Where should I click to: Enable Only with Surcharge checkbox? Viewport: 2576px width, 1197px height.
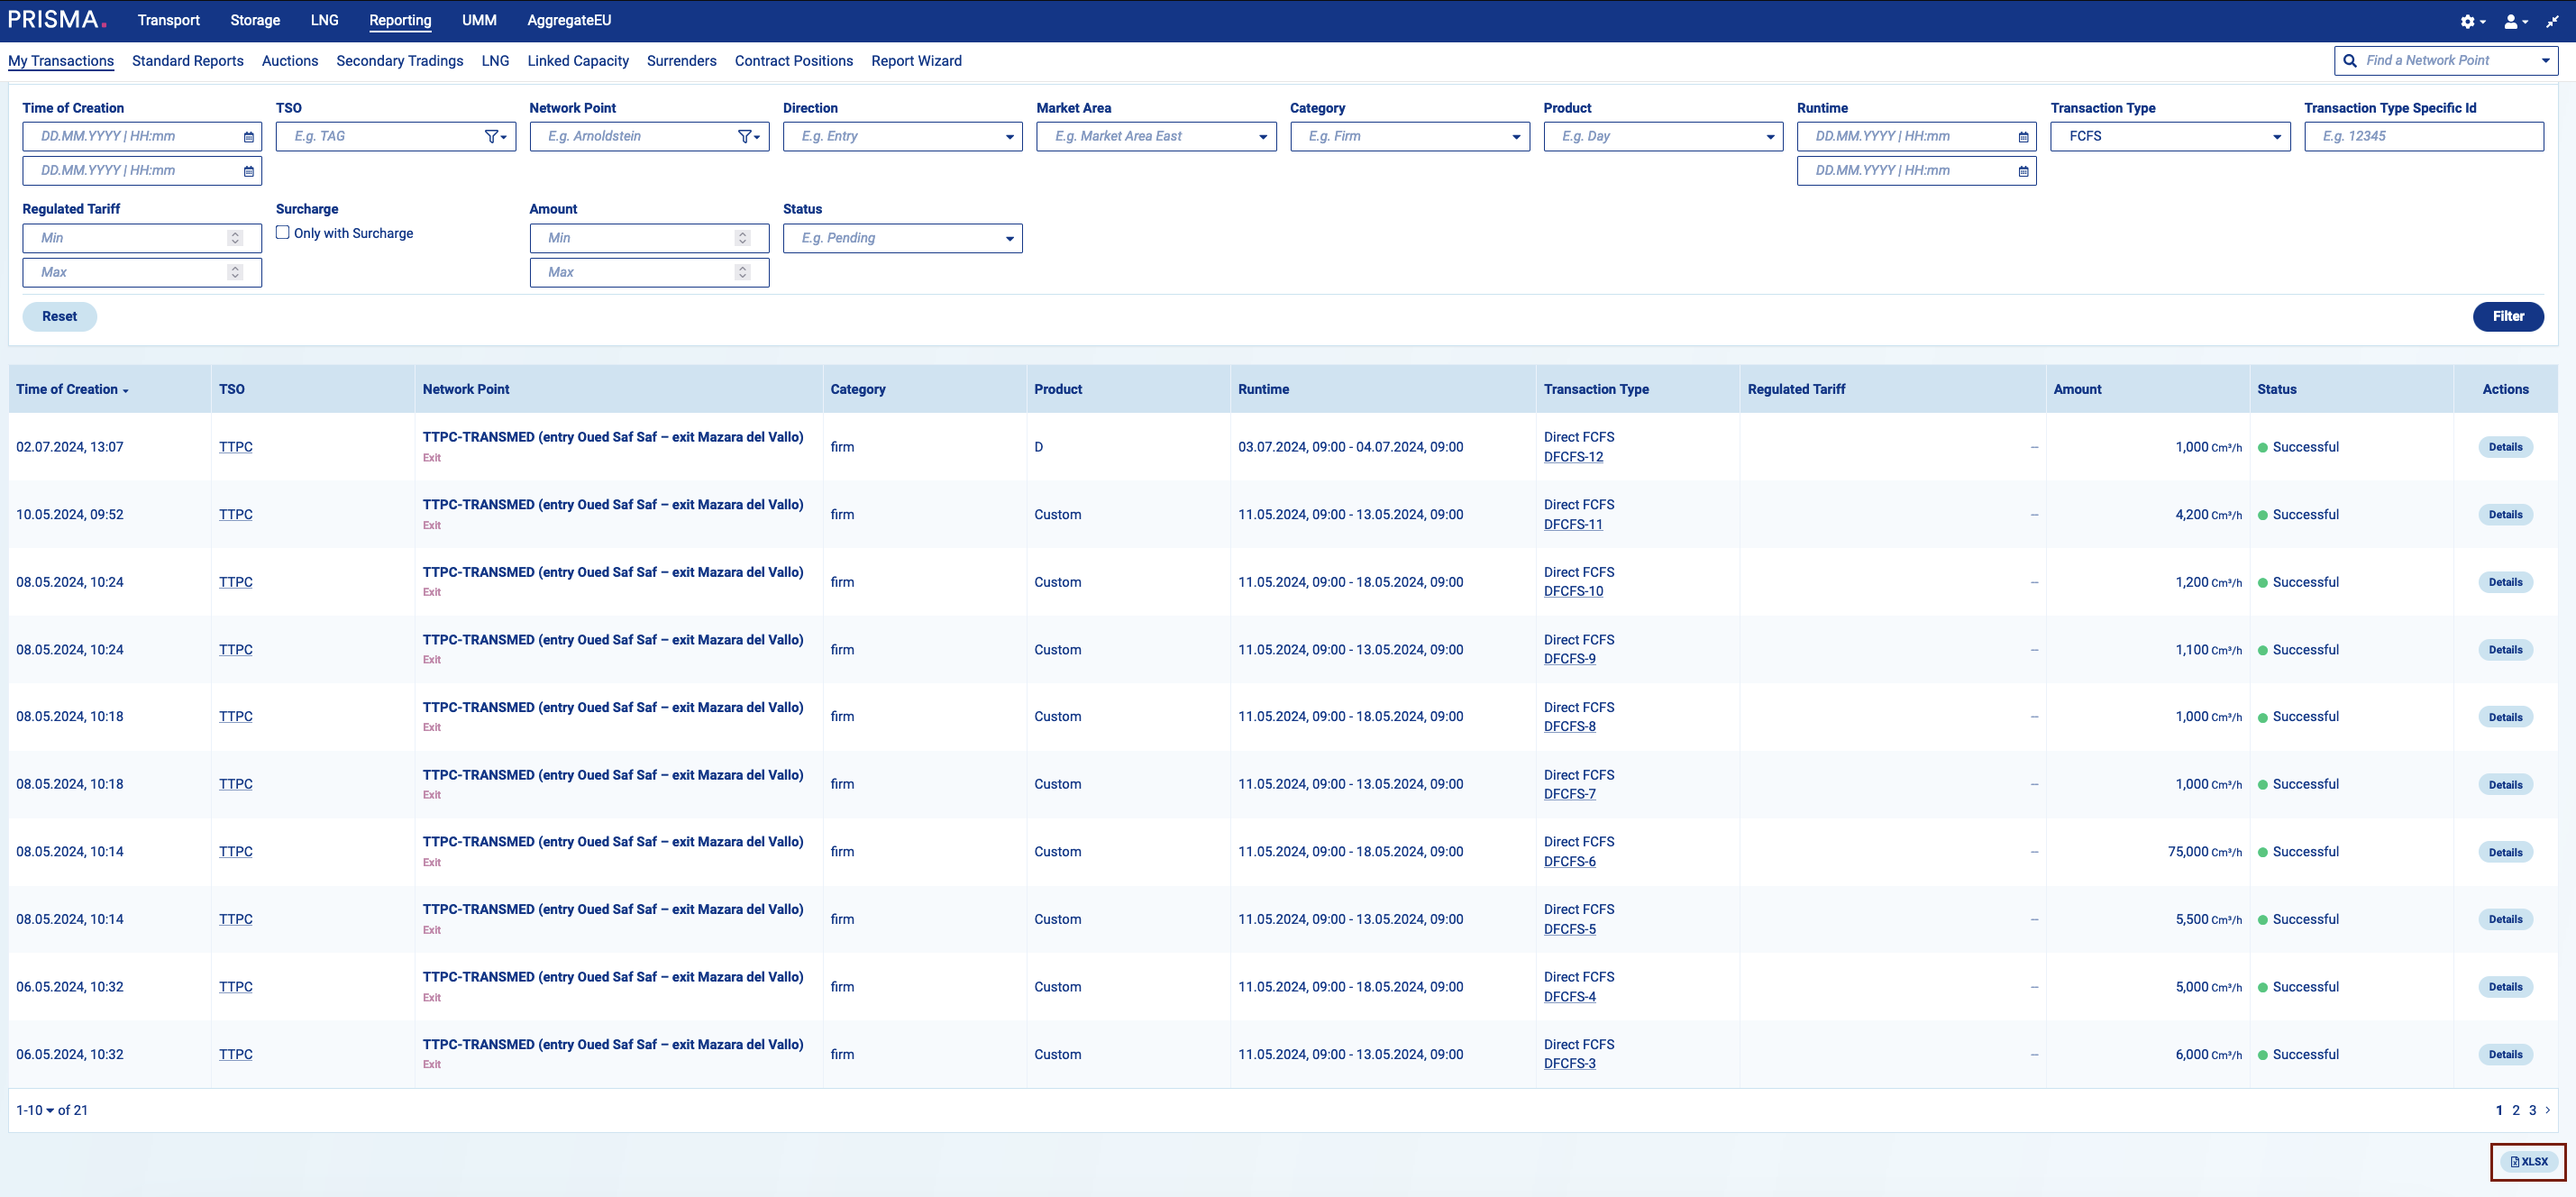tap(283, 233)
